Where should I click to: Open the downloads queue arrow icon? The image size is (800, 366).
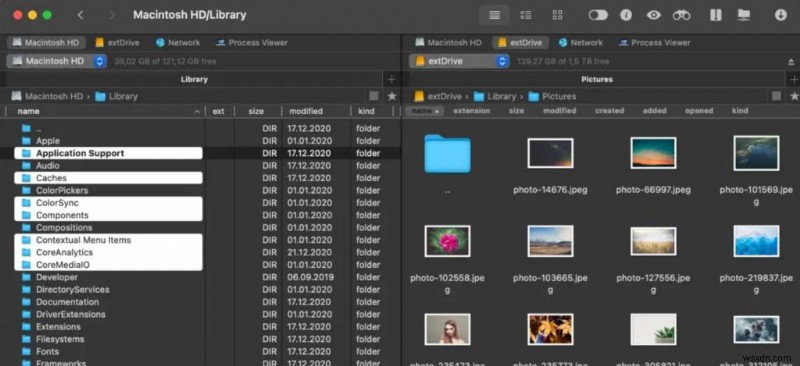(x=780, y=15)
